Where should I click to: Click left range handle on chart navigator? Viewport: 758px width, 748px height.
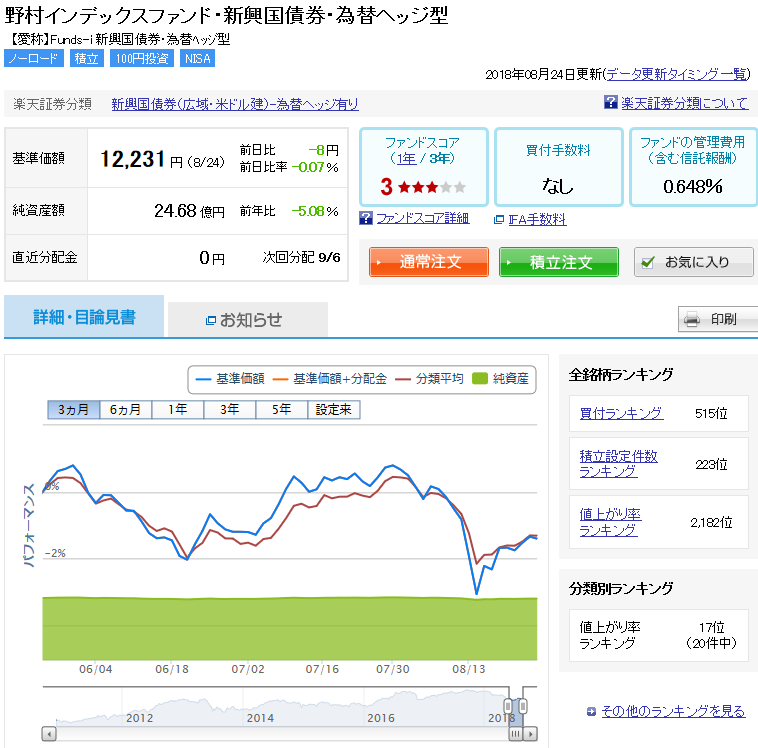tap(508, 706)
